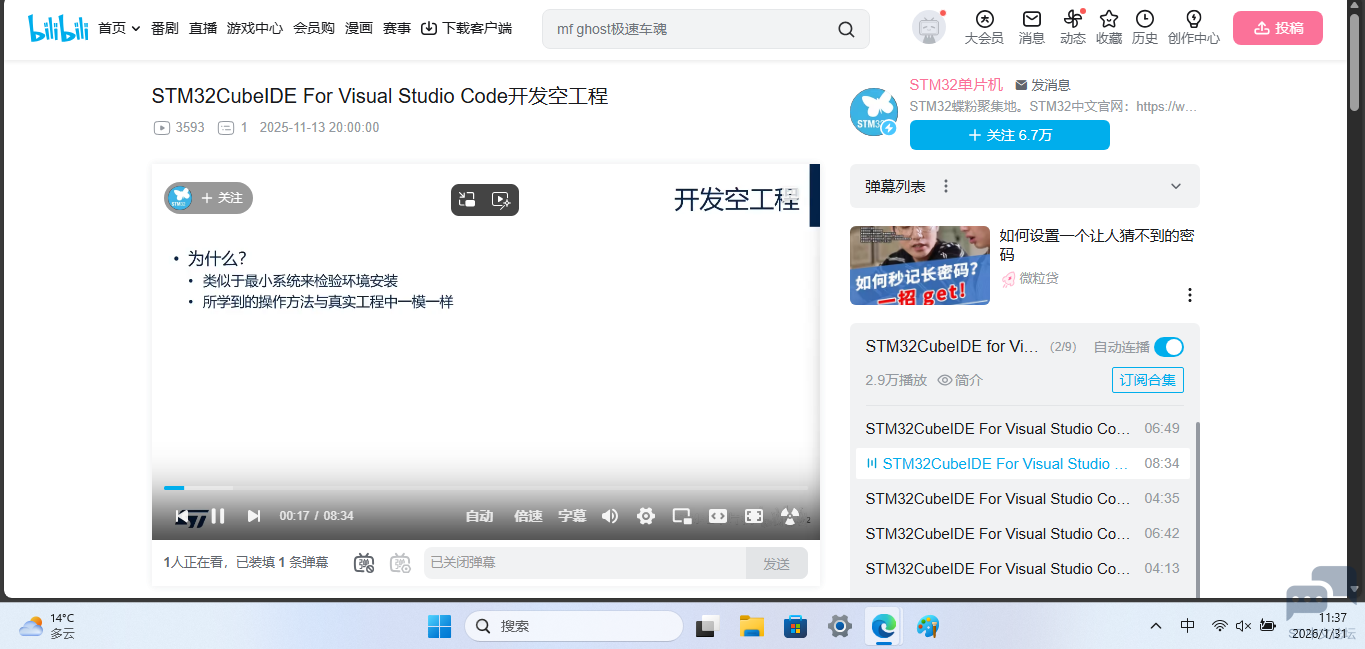Click the 订阅合集 subscribe button
The width and height of the screenshot is (1365, 649).
coord(1147,380)
